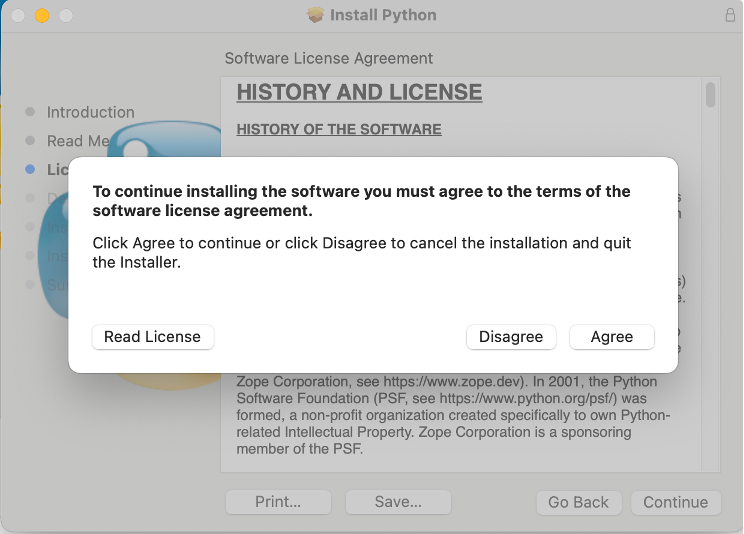Click the Continue button
This screenshot has width=744, height=534.
(676, 502)
